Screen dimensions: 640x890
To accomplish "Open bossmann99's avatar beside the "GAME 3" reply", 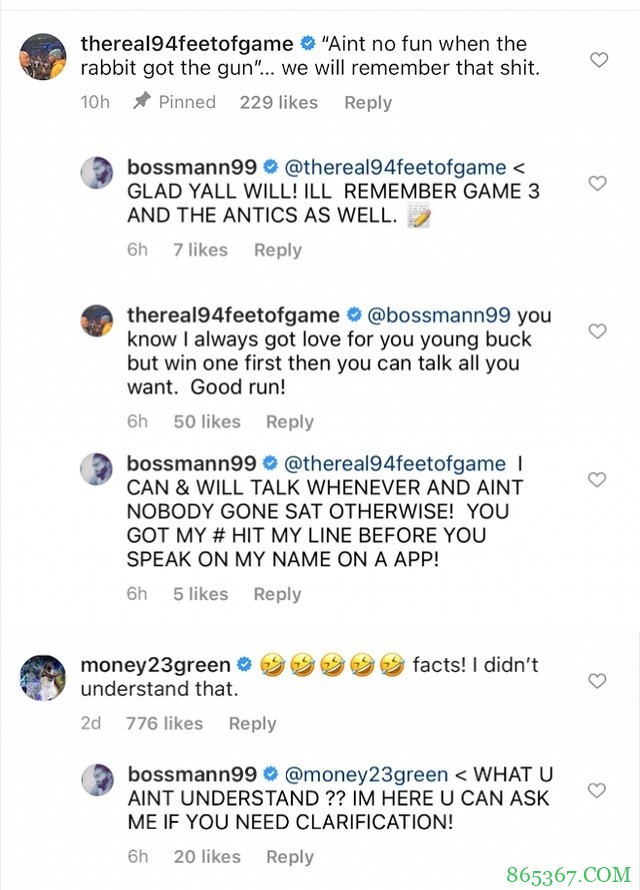I will pyautogui.click(x=98, y=172).
